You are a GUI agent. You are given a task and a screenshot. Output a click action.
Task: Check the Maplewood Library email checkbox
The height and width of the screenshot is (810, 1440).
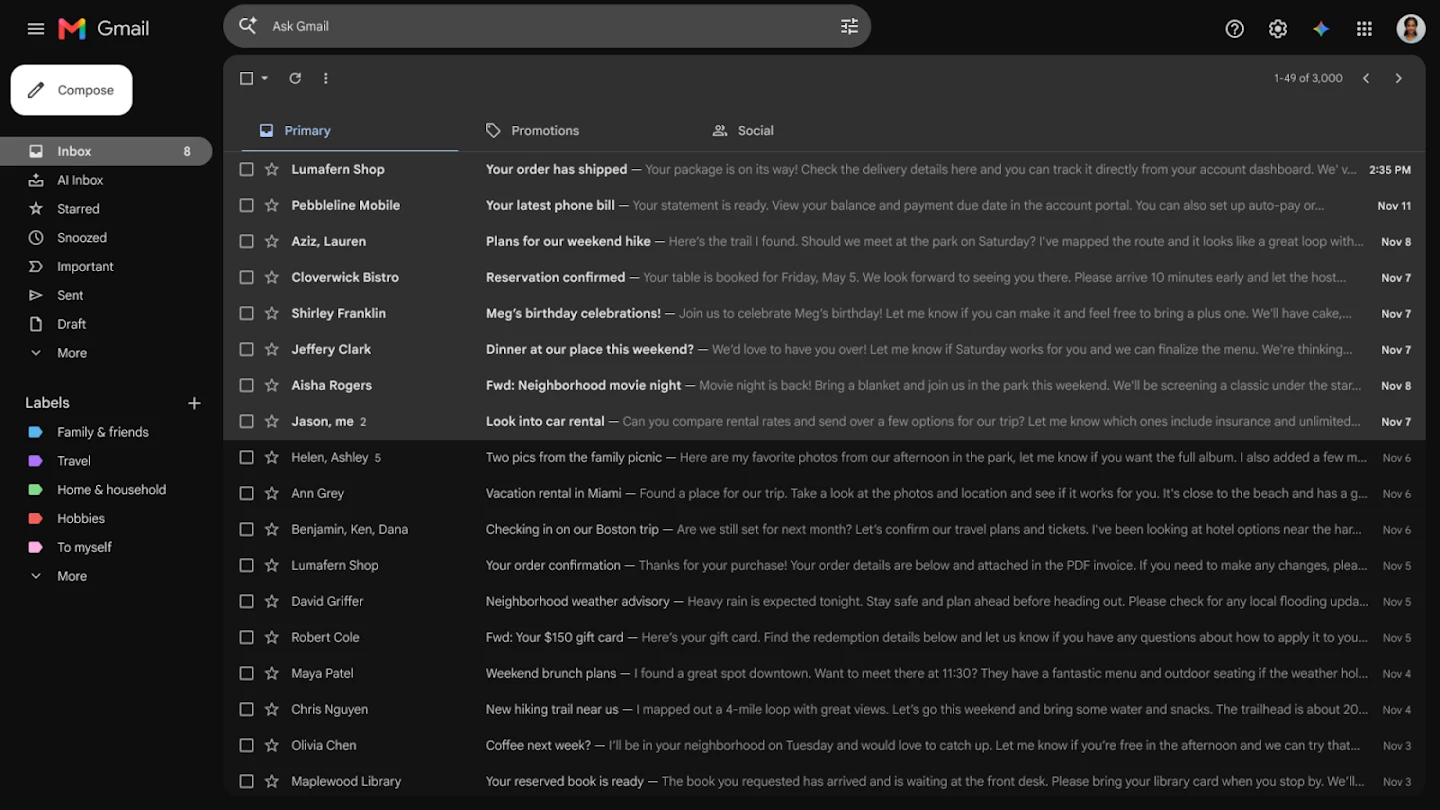pos(246,781)
